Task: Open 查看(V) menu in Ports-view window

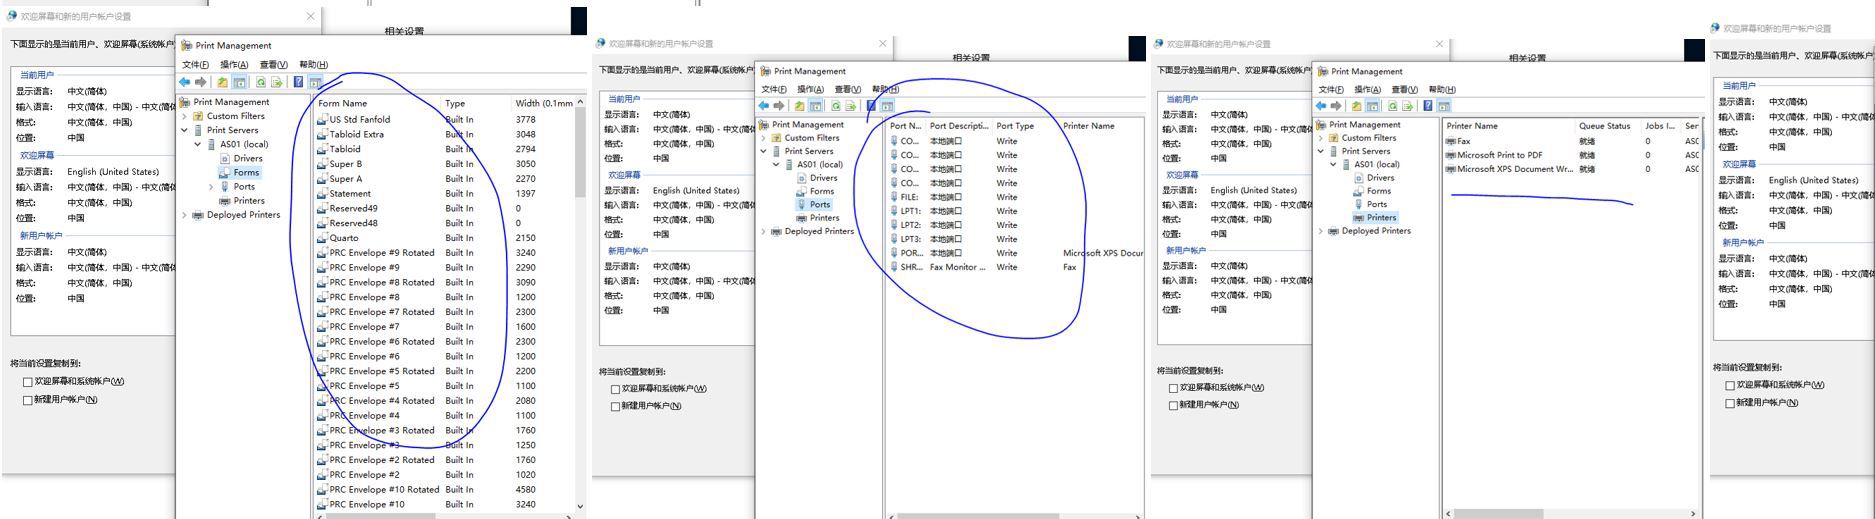Action: [x=847, y=89]
